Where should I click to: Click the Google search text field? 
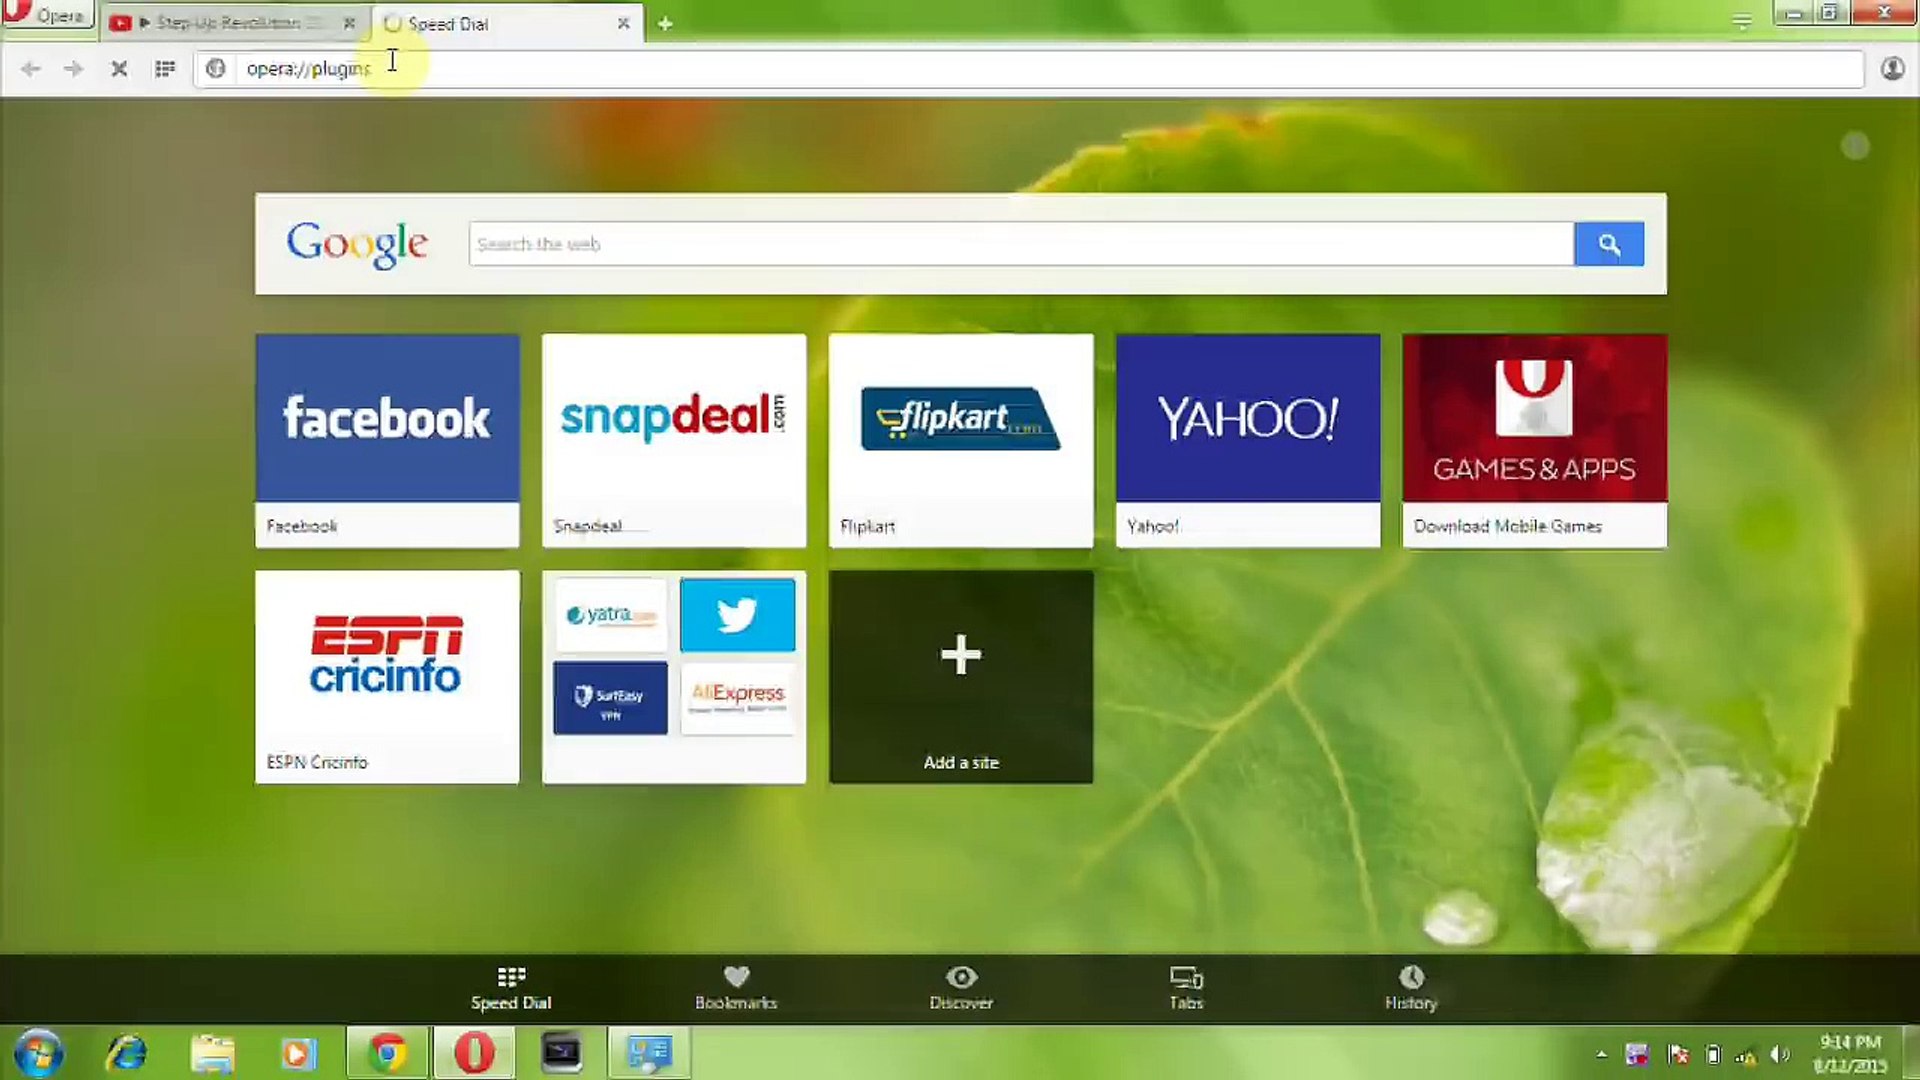point(1020,244)
